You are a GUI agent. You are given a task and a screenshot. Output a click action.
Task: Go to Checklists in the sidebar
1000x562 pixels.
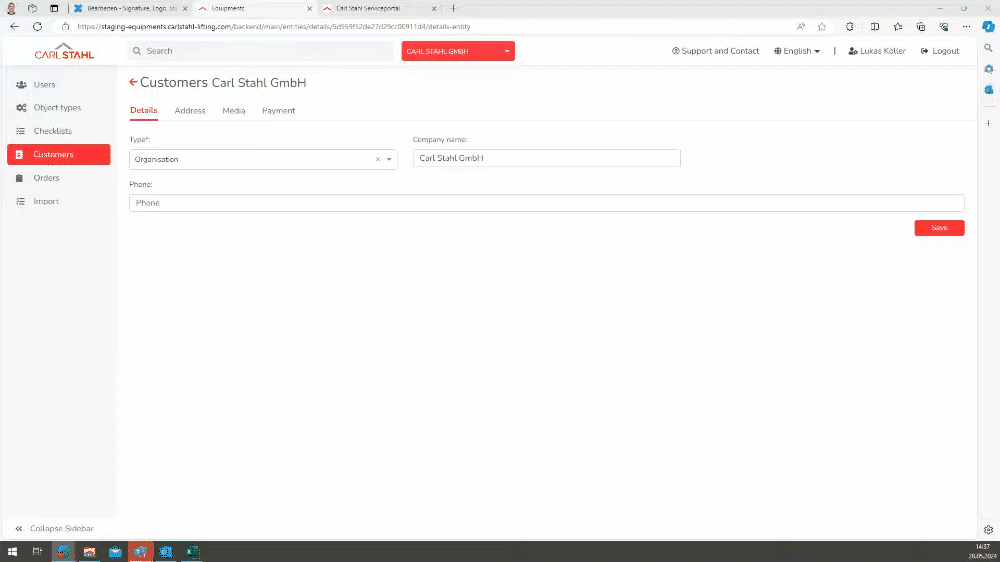[x=52, y=131]
